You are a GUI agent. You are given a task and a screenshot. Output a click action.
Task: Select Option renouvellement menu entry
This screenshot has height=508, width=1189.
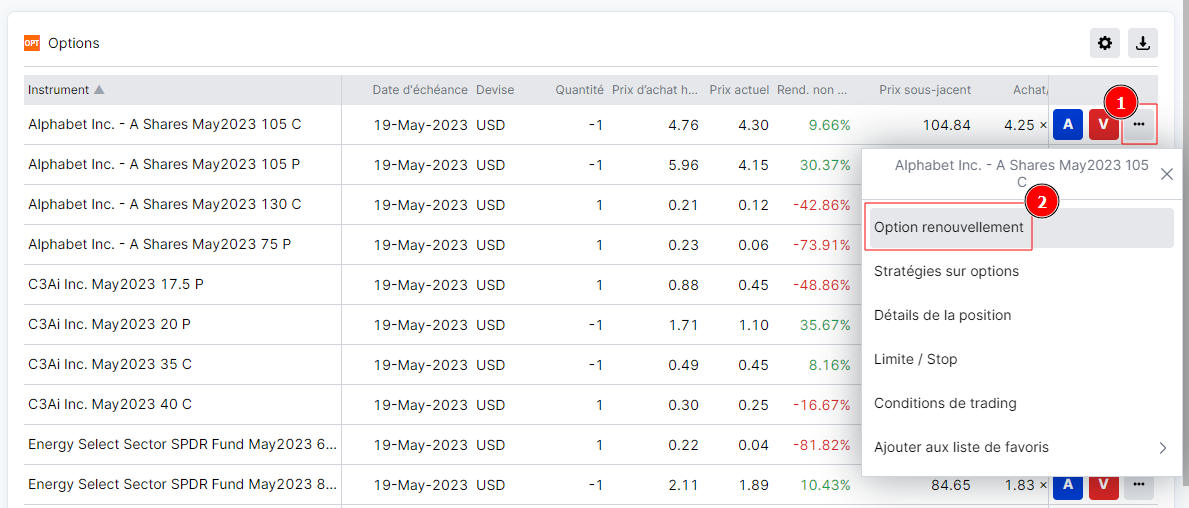pyautogui.click(x=1021, y=227)
